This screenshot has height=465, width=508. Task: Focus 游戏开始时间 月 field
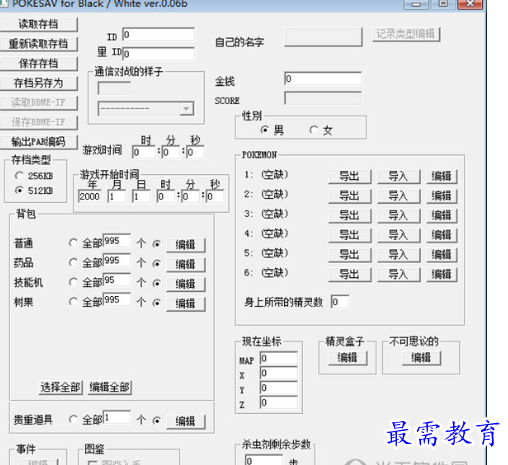tap(117, 196)
